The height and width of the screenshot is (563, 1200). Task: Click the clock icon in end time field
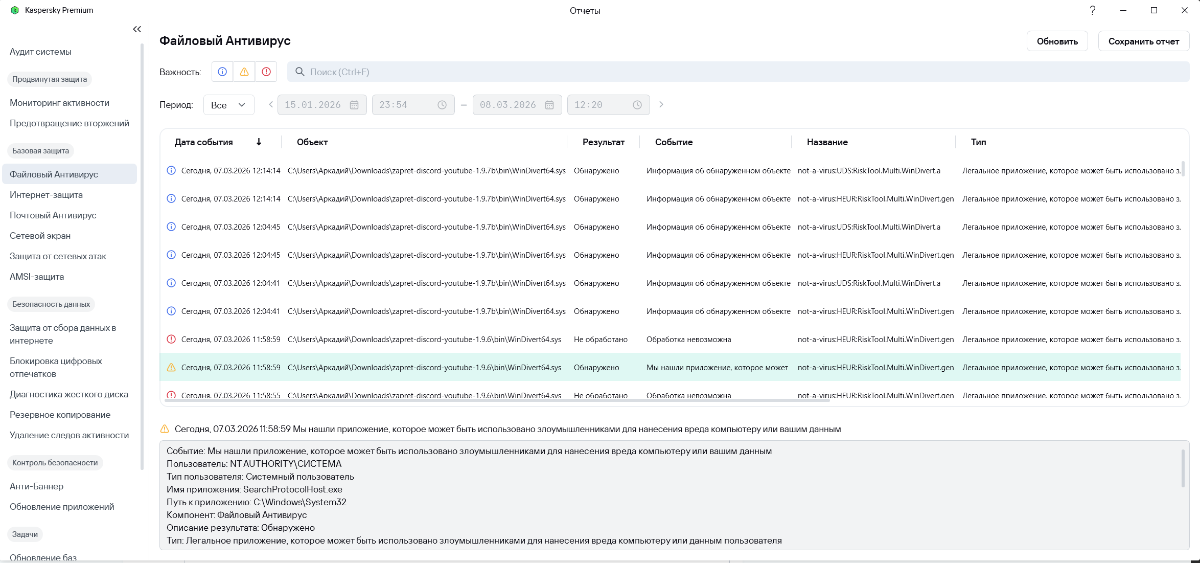click(636, 105)
